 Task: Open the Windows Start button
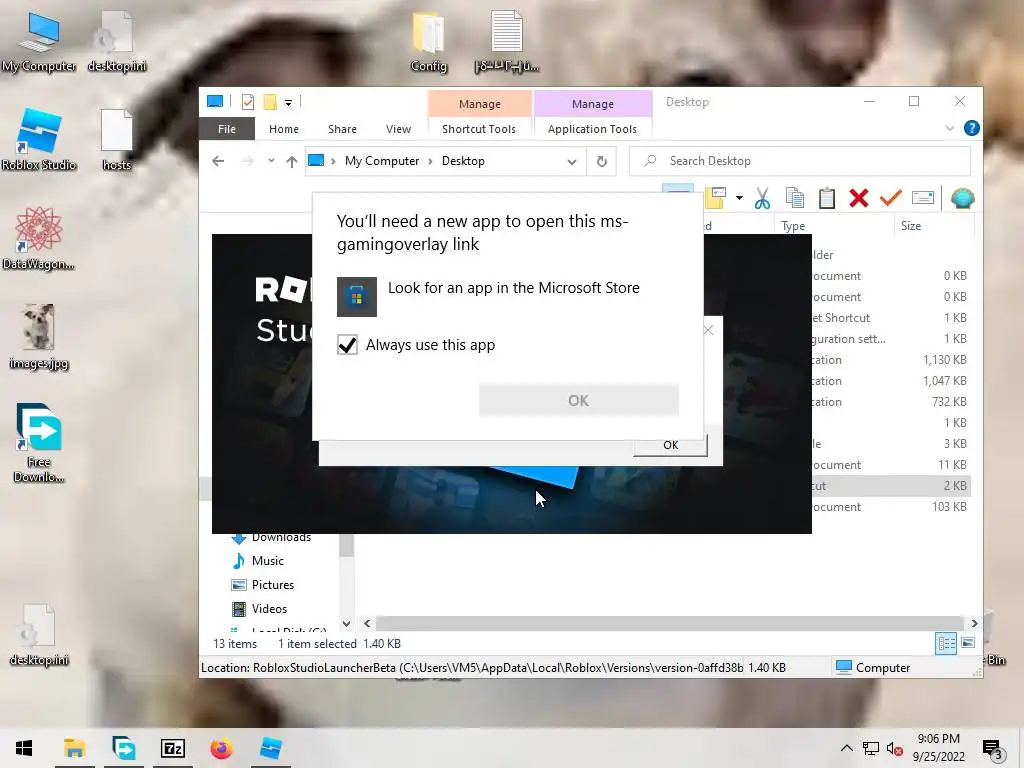24,748
